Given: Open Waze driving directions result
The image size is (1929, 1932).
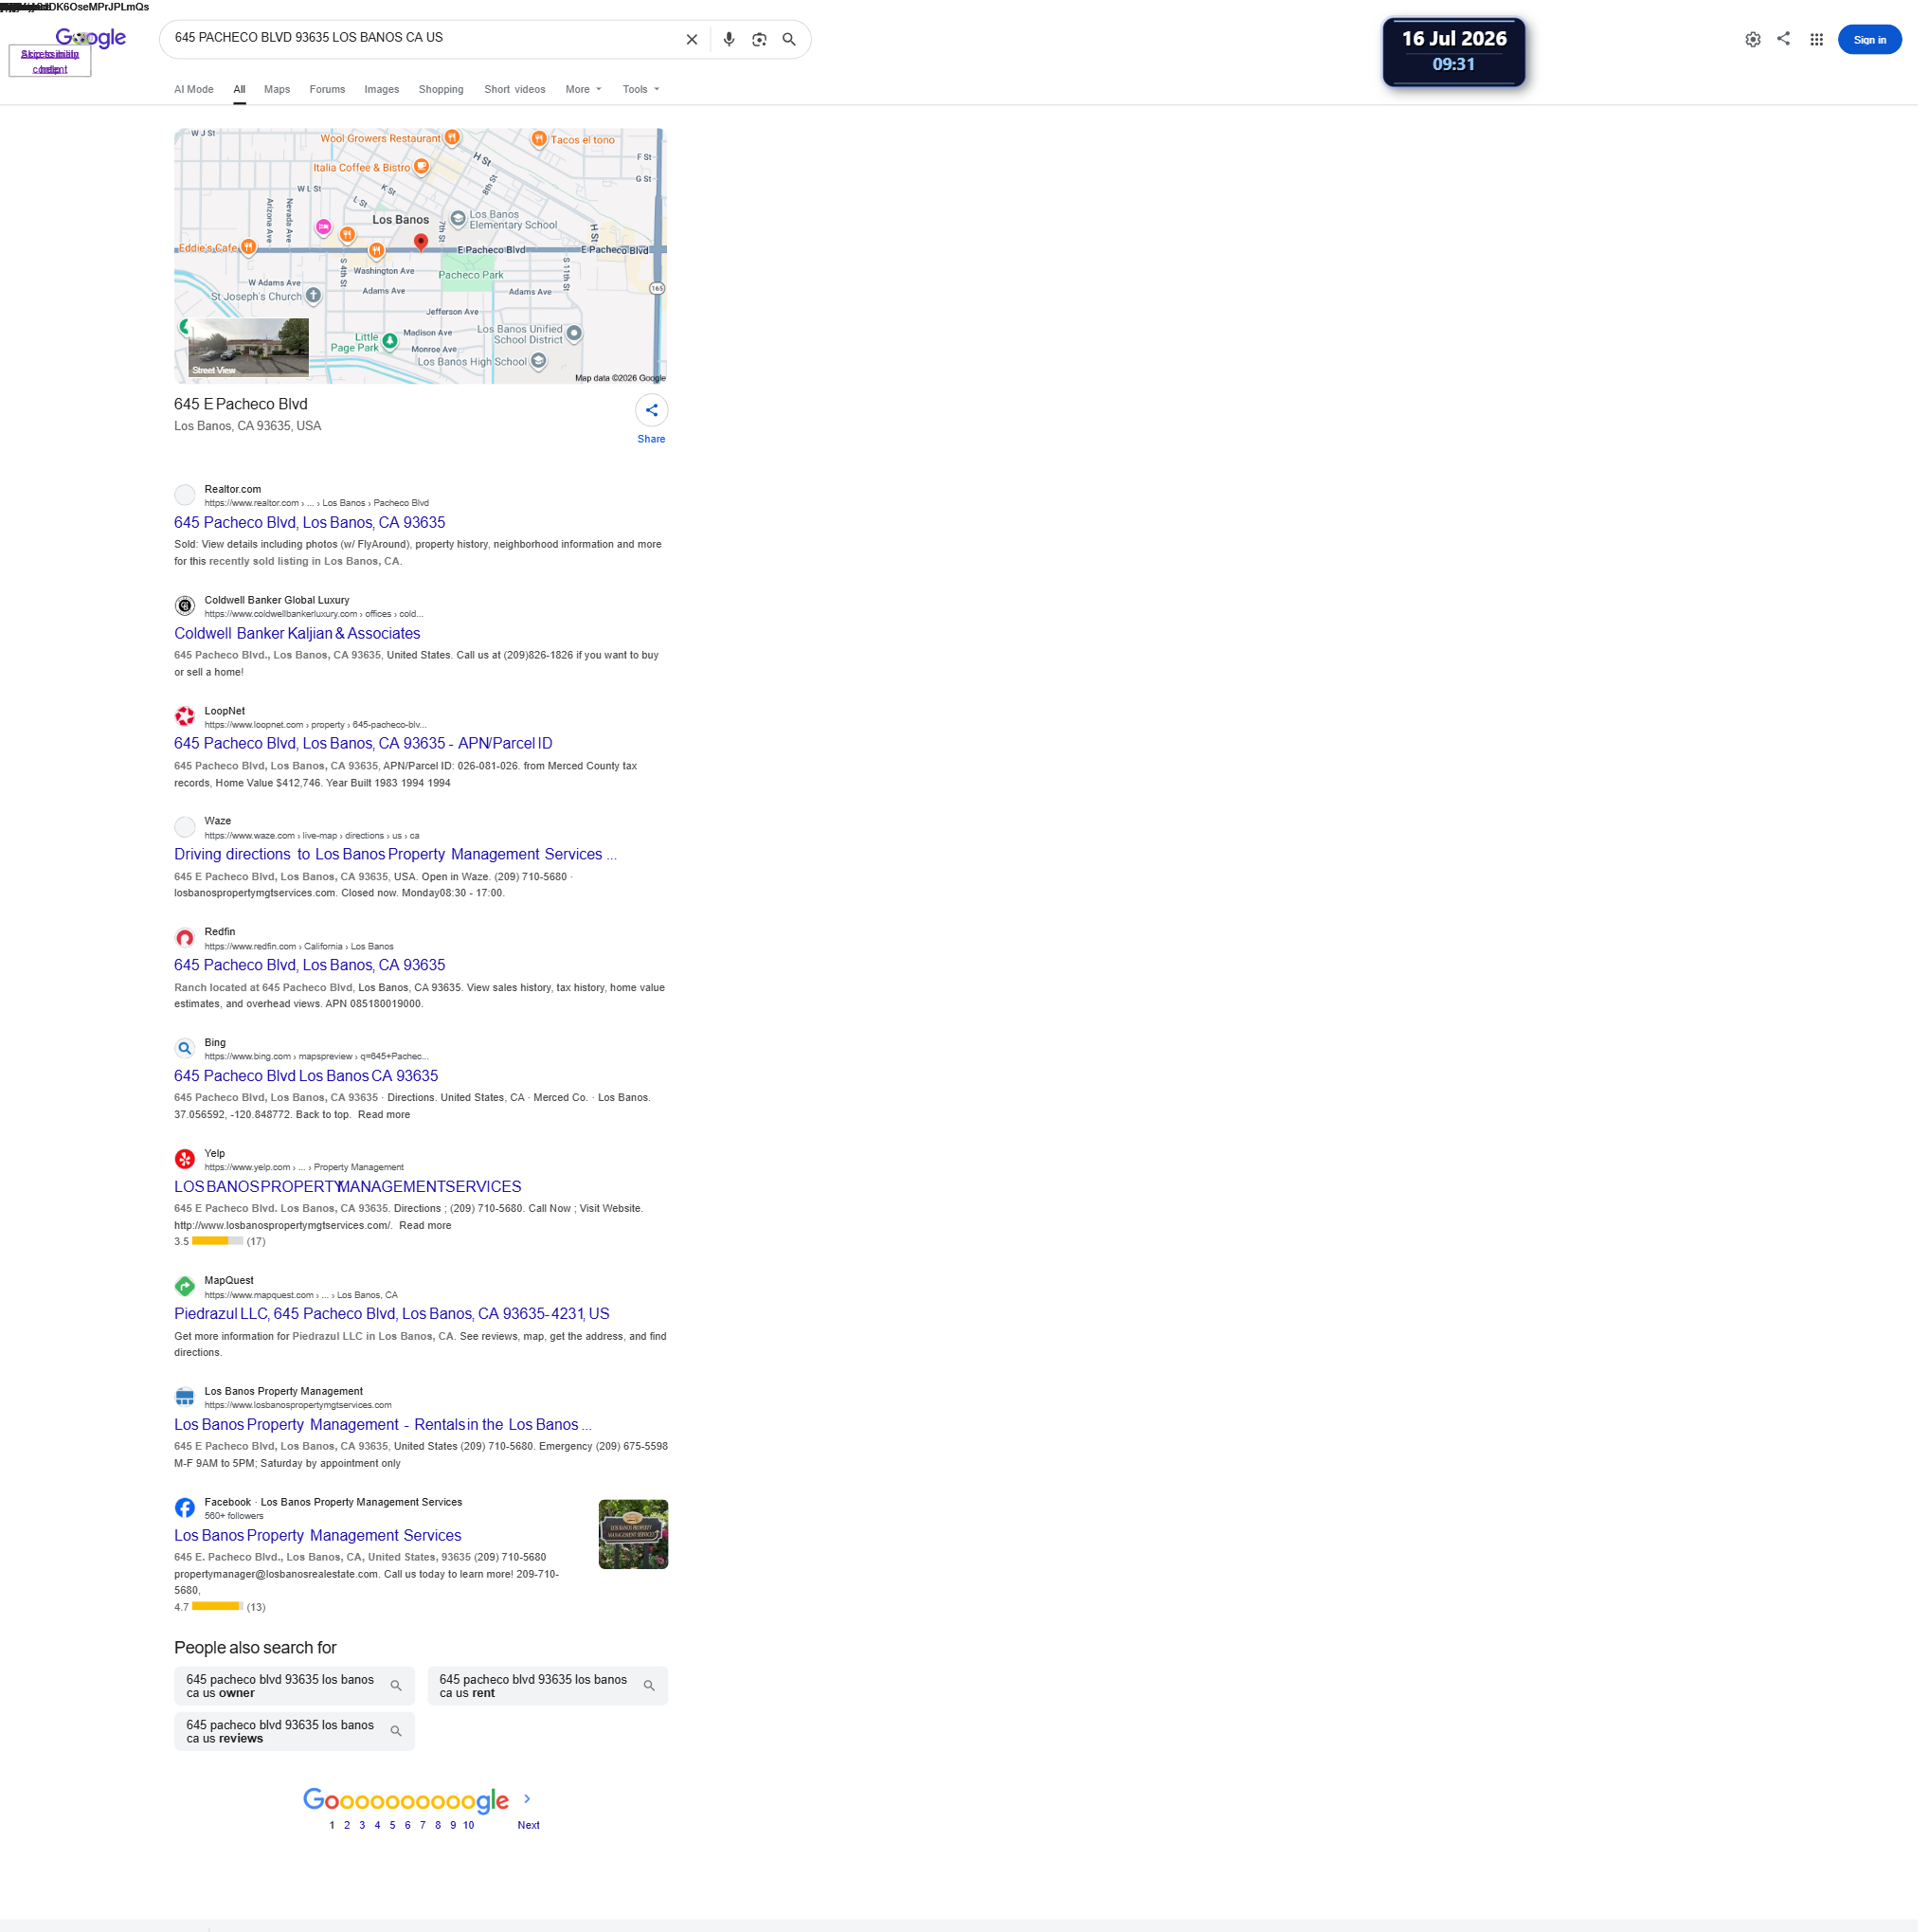Looking at the screenshot, I should pyautogui.click(x=398, y=859).
